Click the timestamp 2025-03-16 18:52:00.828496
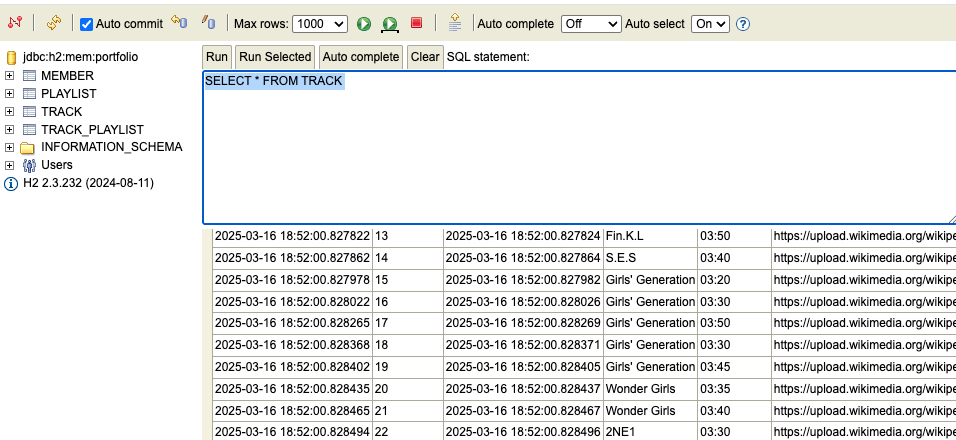The height and width of the screenshot is (440, 956). (523, 431)
